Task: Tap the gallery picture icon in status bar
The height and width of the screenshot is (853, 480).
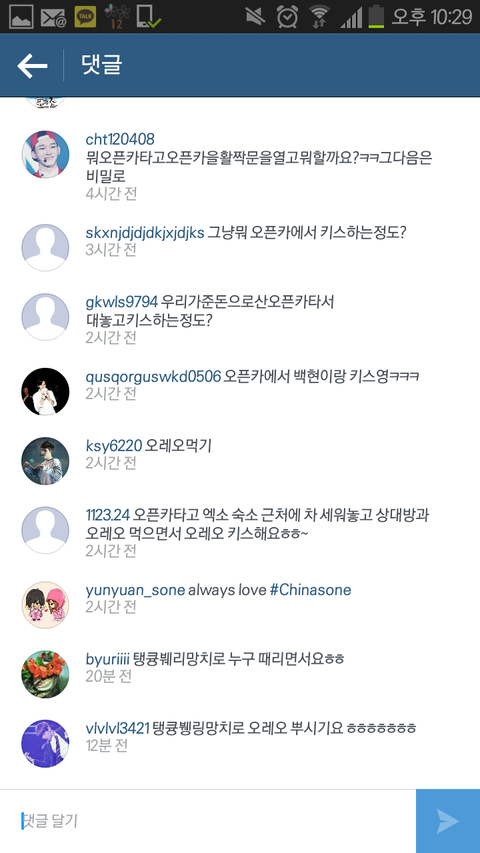Action: (x=21, y=17)
